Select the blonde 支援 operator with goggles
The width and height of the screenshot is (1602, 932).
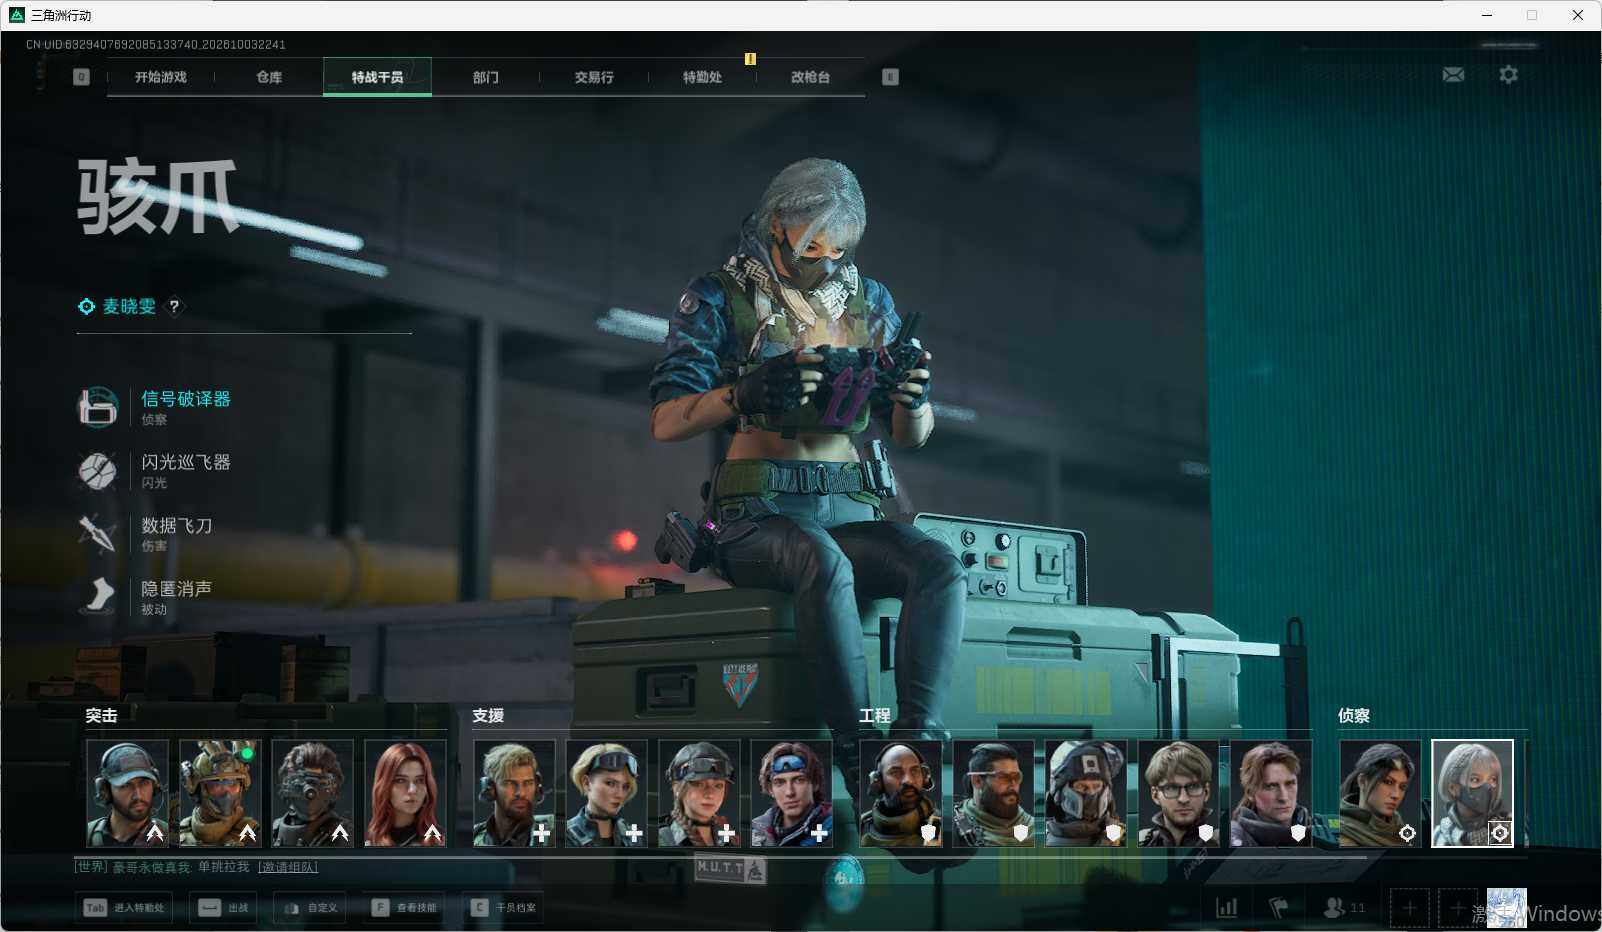click(606, 793)
